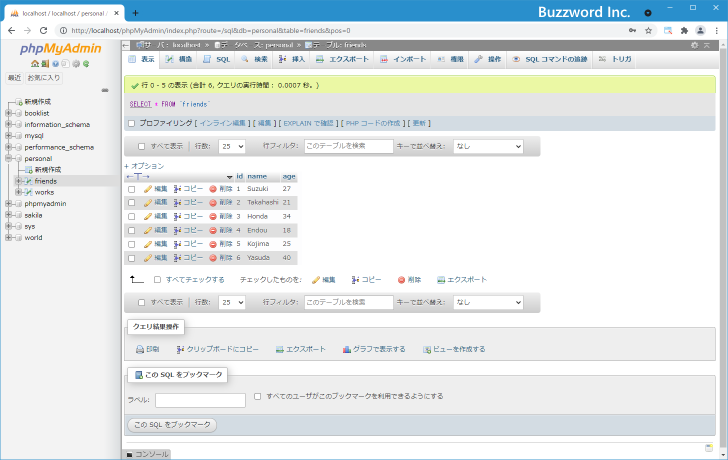
Task: Select the checkbox for Takahashi row
Action: (131, 203)
